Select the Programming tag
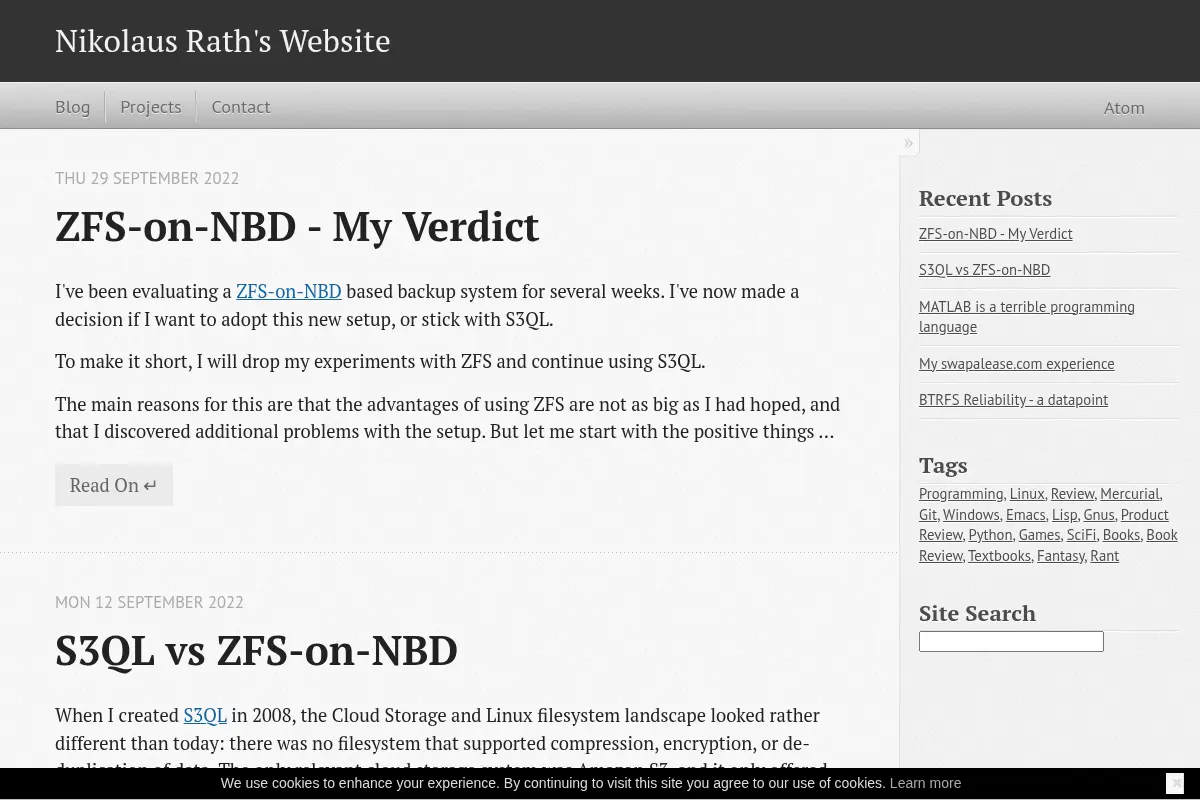 tap(961, 494)
